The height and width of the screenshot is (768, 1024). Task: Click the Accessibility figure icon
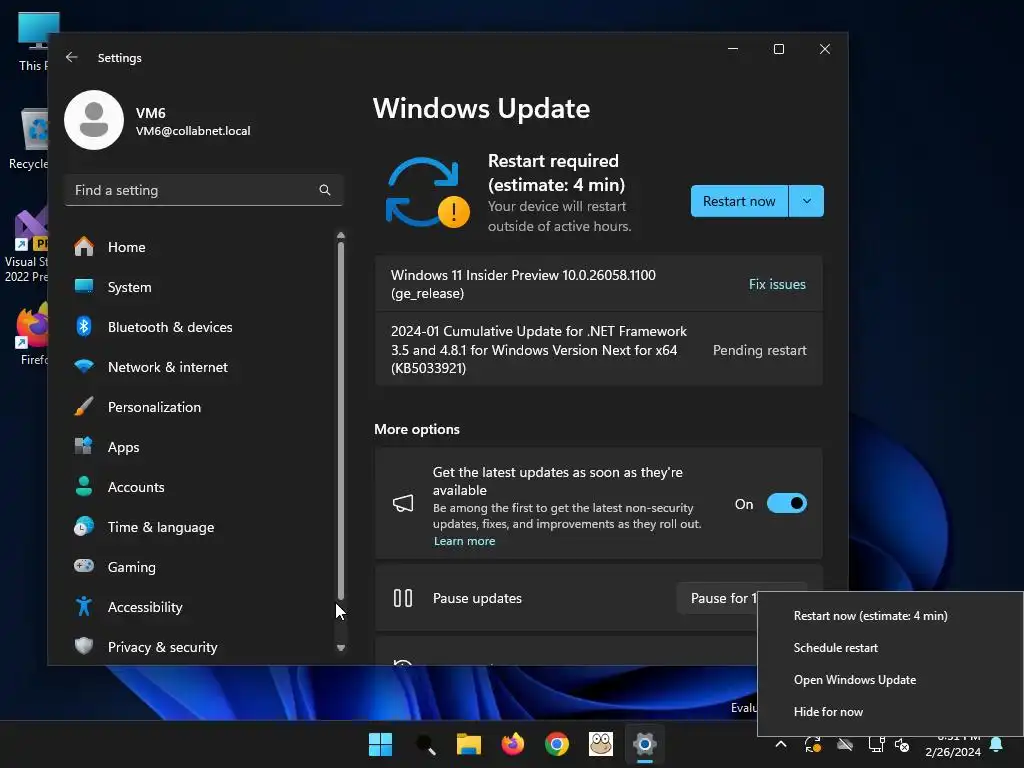[84, 606]
